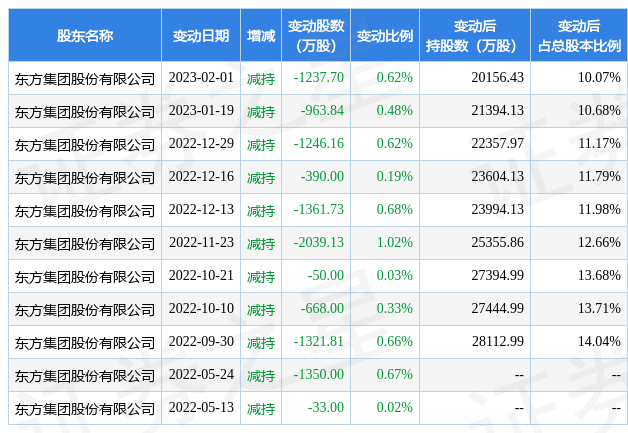Click the change ratio 0.67%
This screenshot has width=628, height=433.
pyautogui.click(x=395, y=375)
